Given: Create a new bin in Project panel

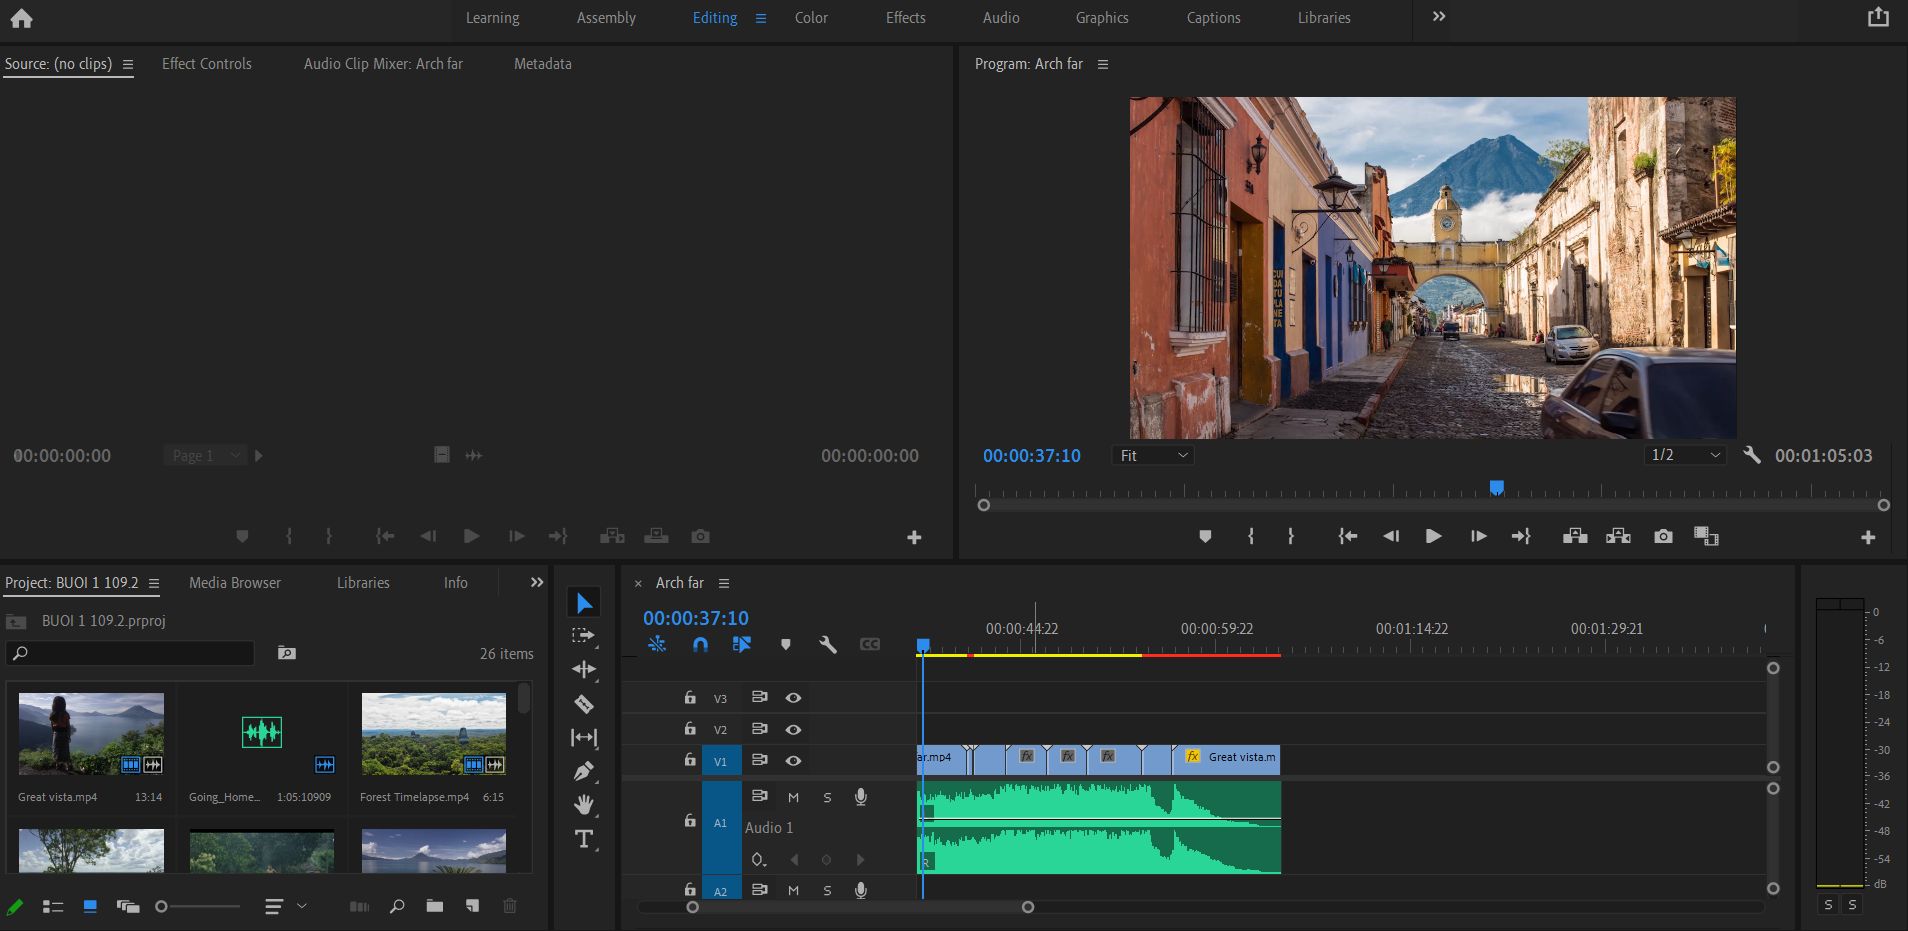Looking at the screenshot, I should (x=434, y=906).
